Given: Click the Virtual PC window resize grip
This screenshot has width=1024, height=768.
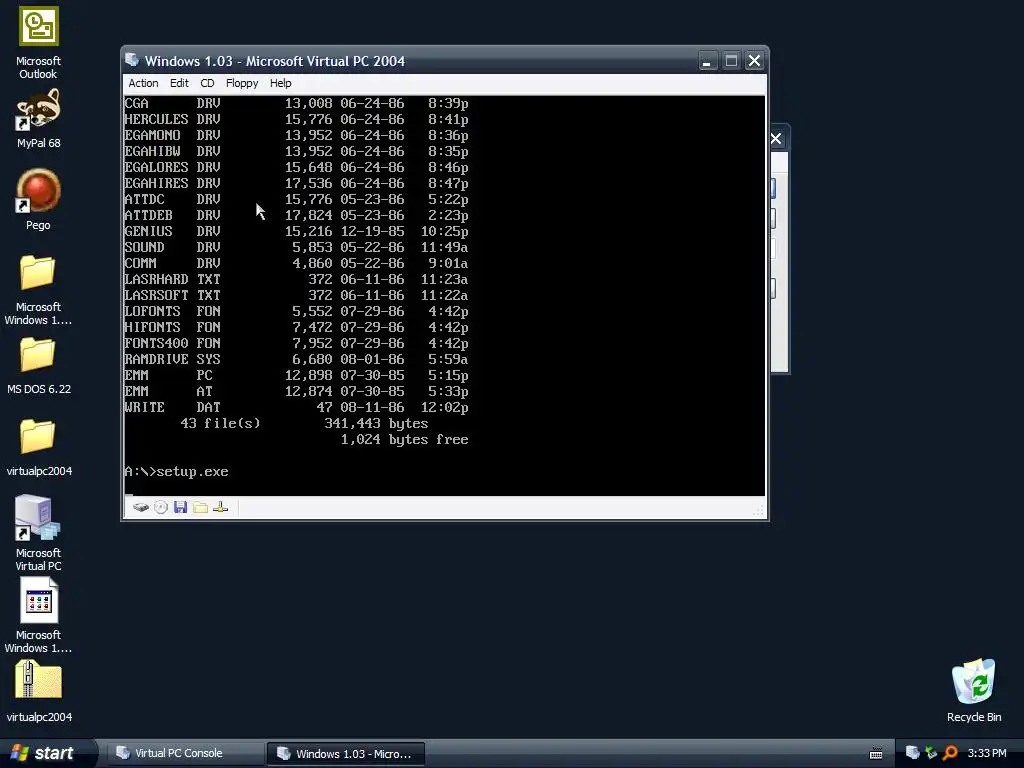Looking at the screenshot, I should point(758,511).
